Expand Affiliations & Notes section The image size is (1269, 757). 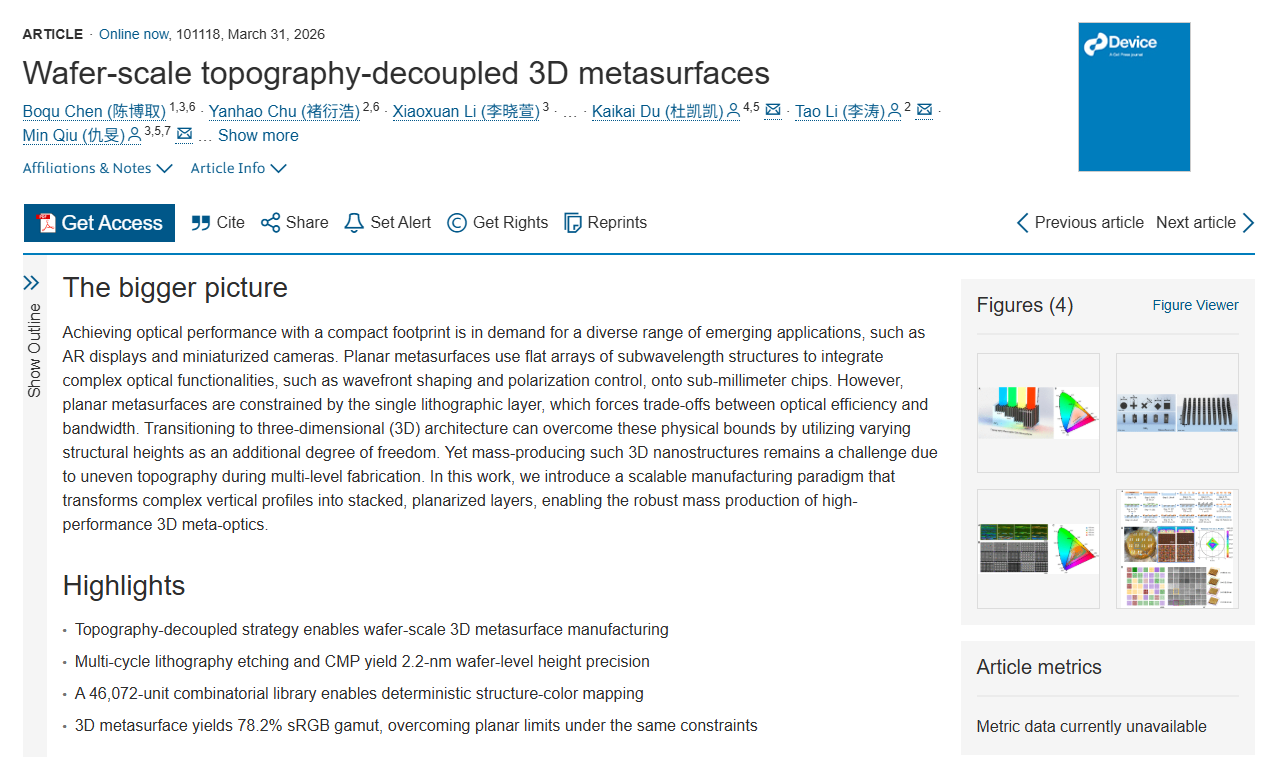(x=98, y=168)
